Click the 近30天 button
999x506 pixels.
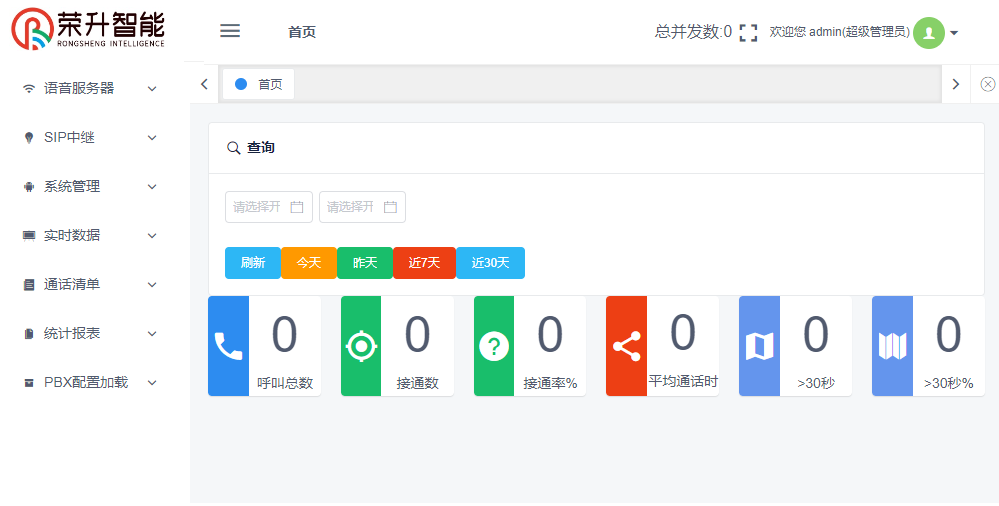pos(491,263)
